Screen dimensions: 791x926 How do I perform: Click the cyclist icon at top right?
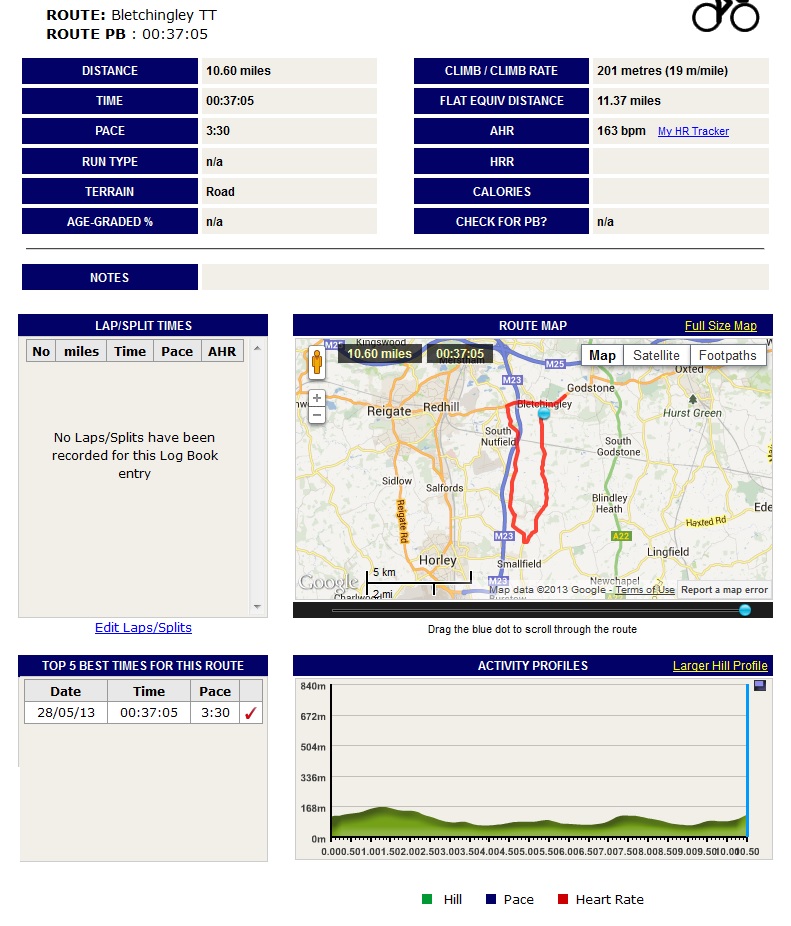[726, 14]
